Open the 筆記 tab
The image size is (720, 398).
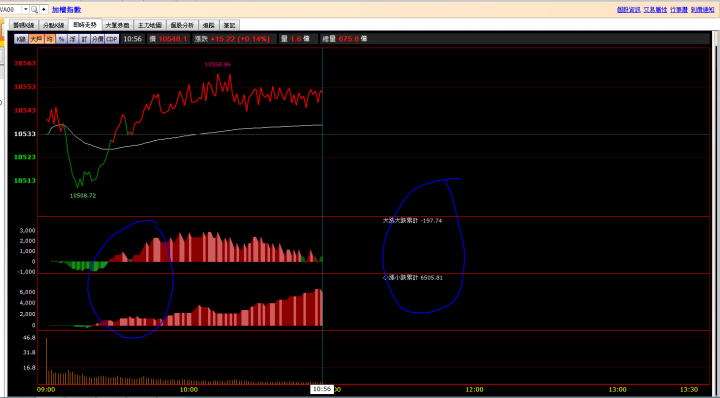tap(229, 25)
